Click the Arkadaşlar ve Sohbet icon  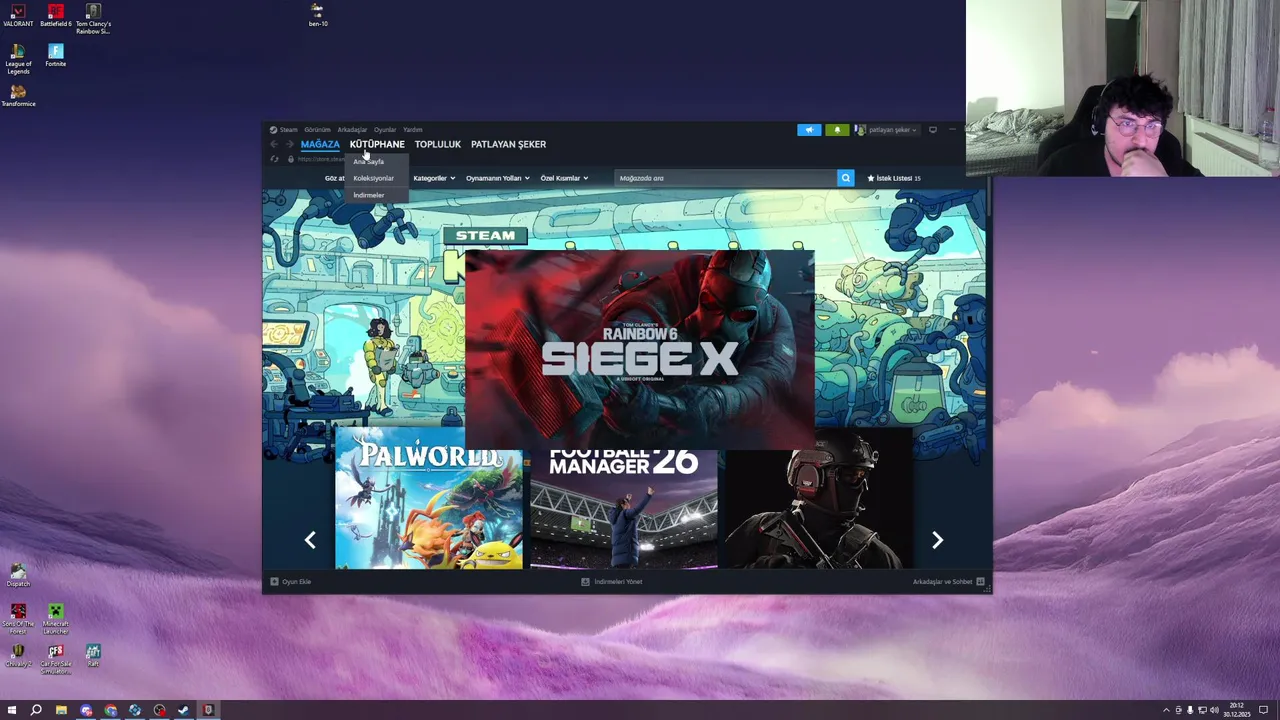coord(980,581)
